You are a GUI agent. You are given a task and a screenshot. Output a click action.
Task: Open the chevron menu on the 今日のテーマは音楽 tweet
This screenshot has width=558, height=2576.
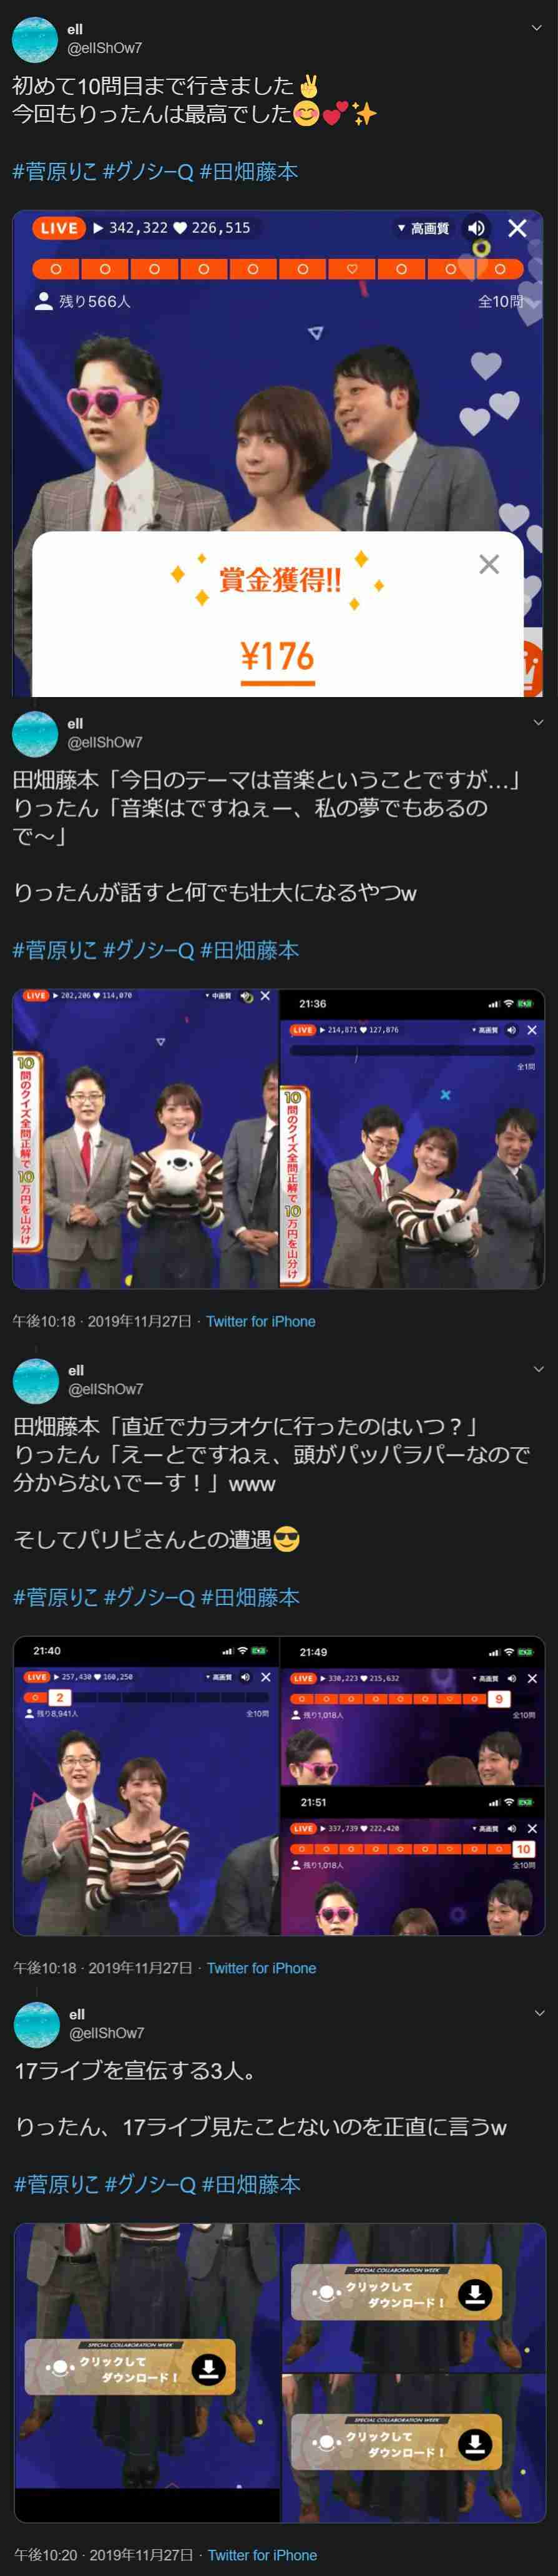tap(538, 722)
